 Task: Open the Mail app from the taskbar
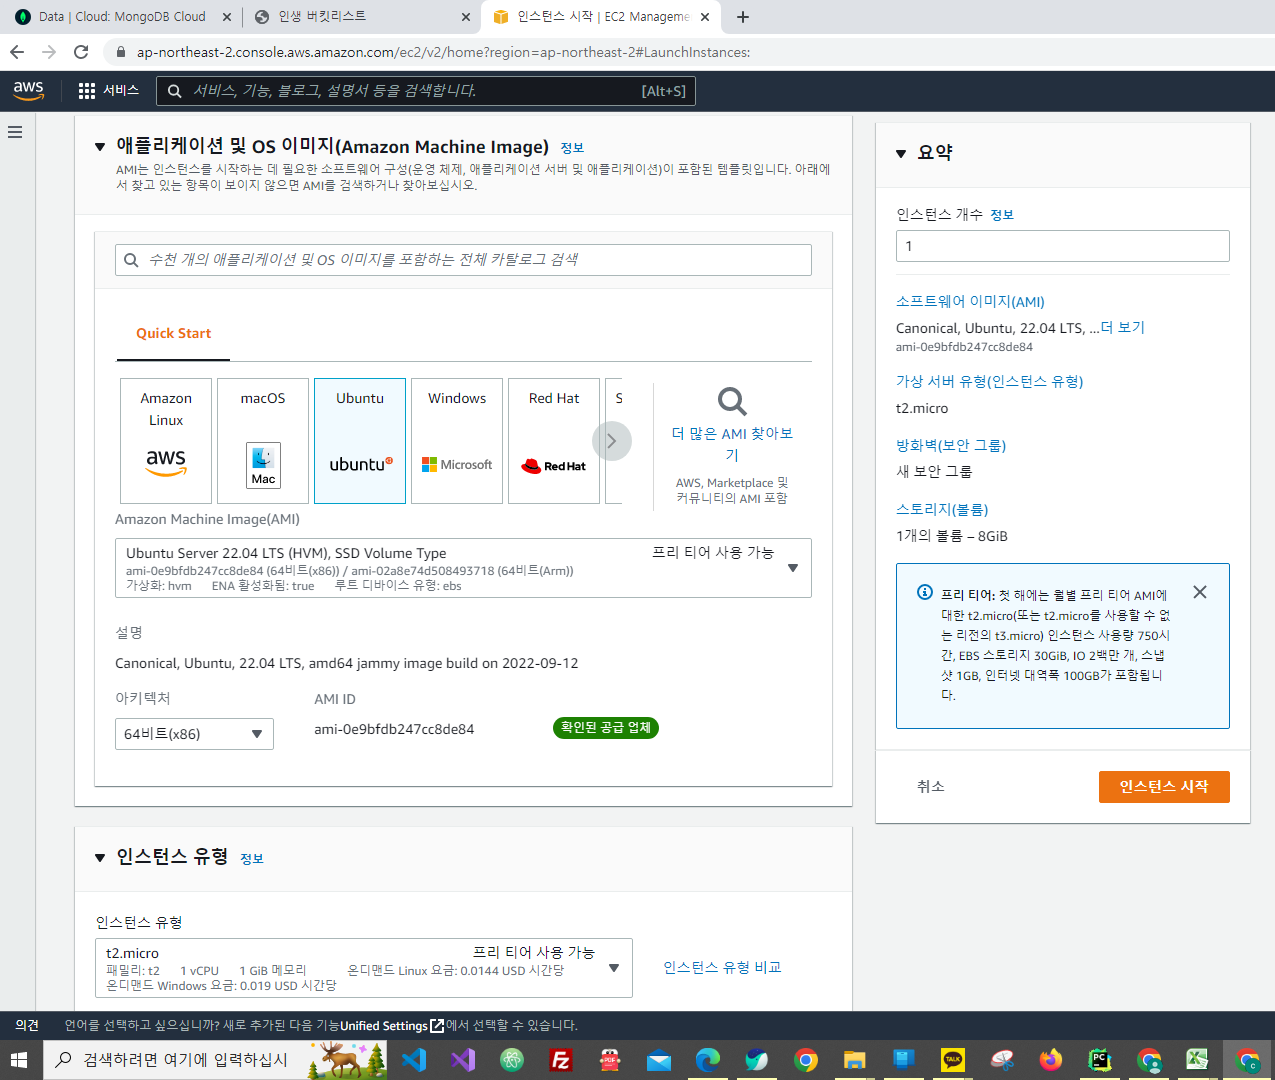pos(659,1060)
